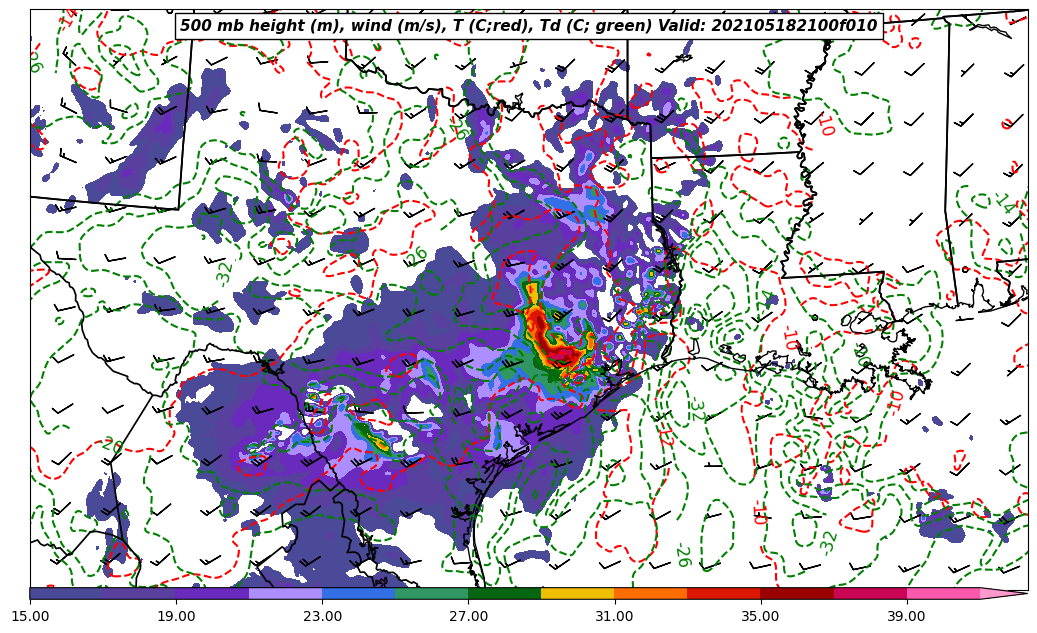Click the 35.00 colorbar tick label
The height and width of the screenshot is (633, 1037).
(x=761, y=616)
